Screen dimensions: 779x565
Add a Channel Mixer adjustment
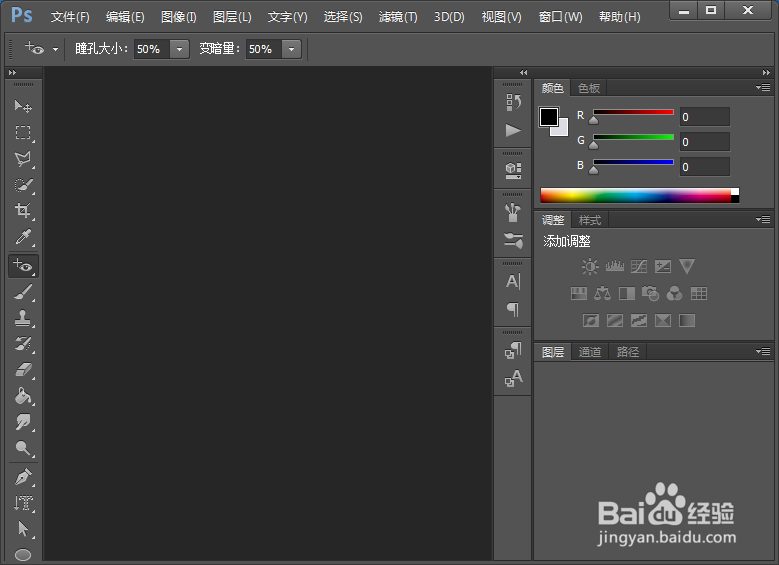674,294
